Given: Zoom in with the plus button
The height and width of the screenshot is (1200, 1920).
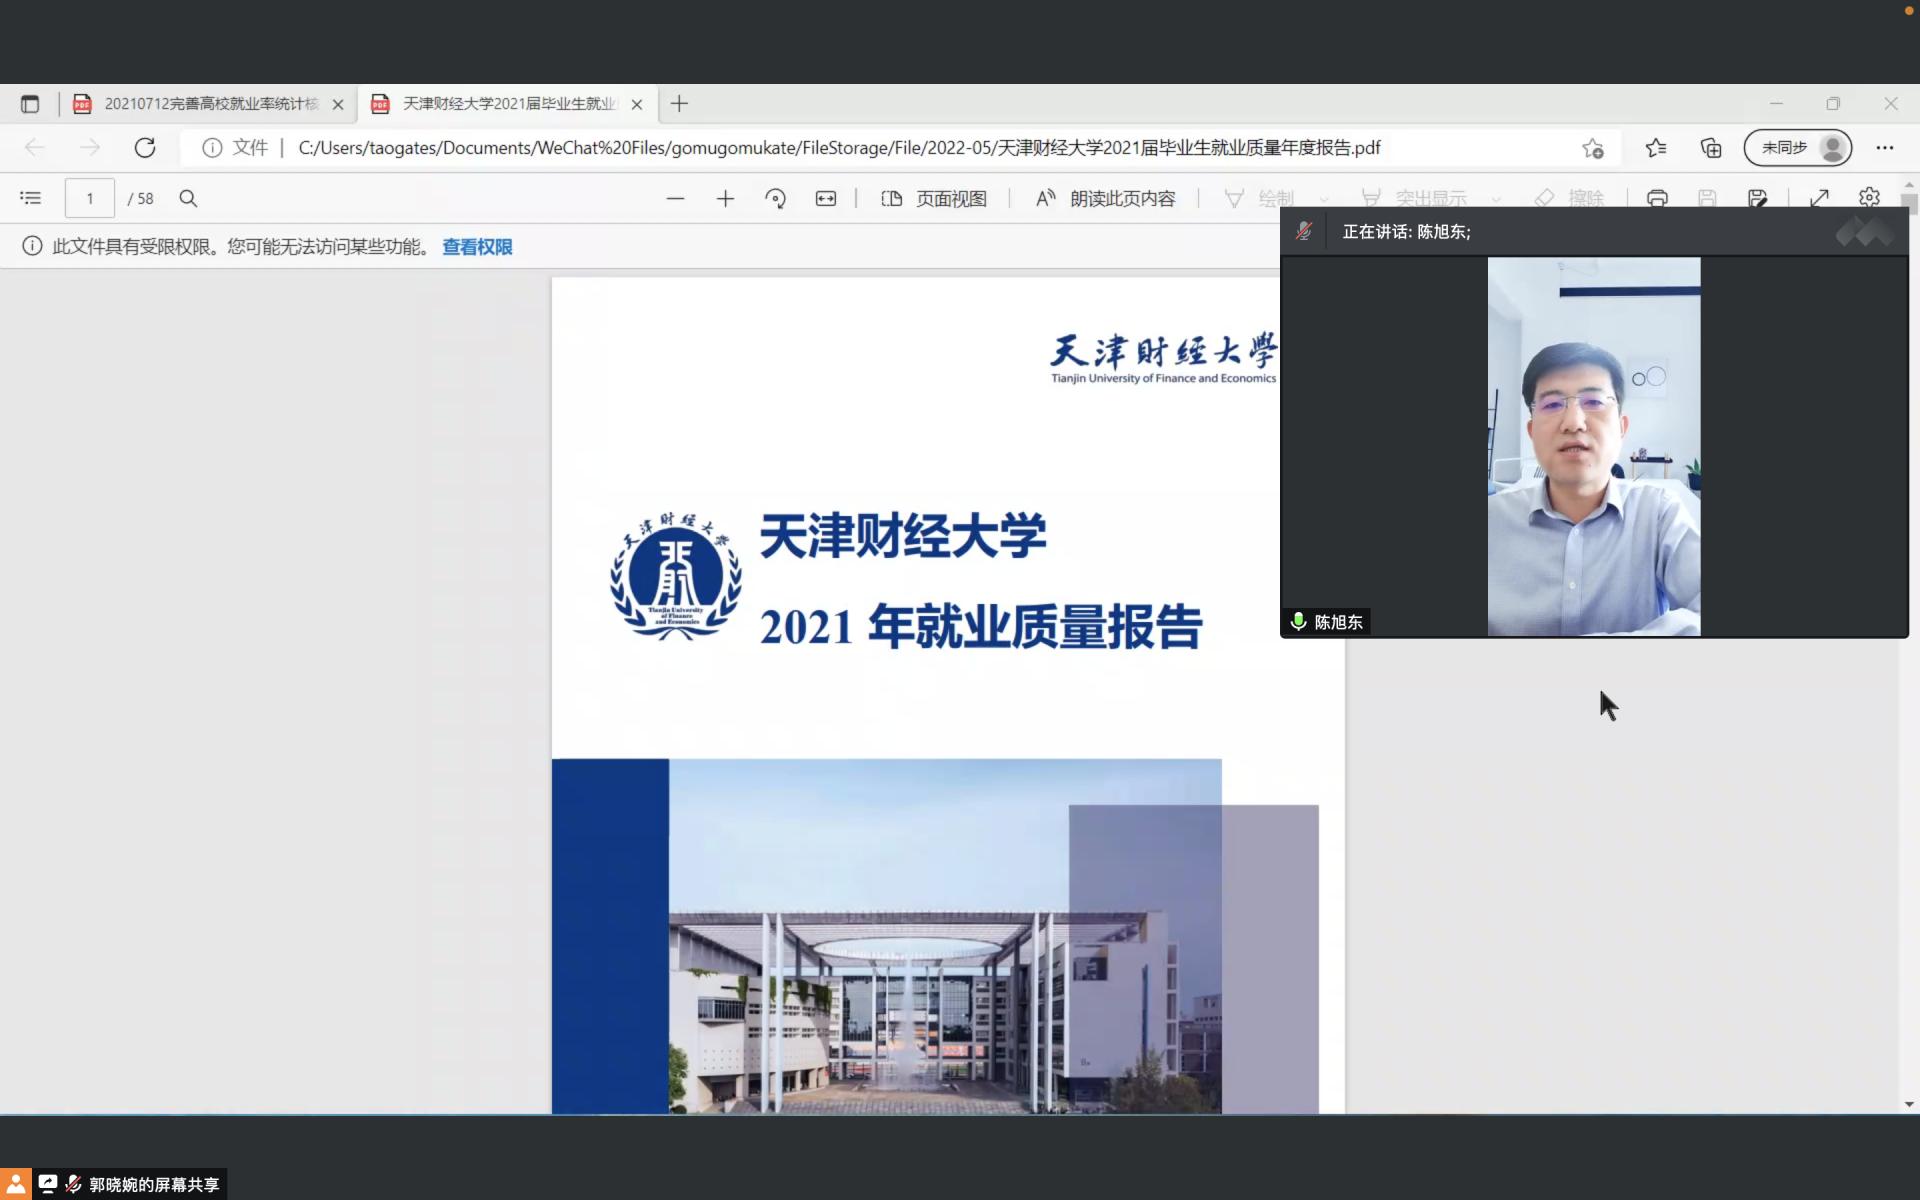Looking at the screenshot, I should pyautogui.click(x=725, y=198).
